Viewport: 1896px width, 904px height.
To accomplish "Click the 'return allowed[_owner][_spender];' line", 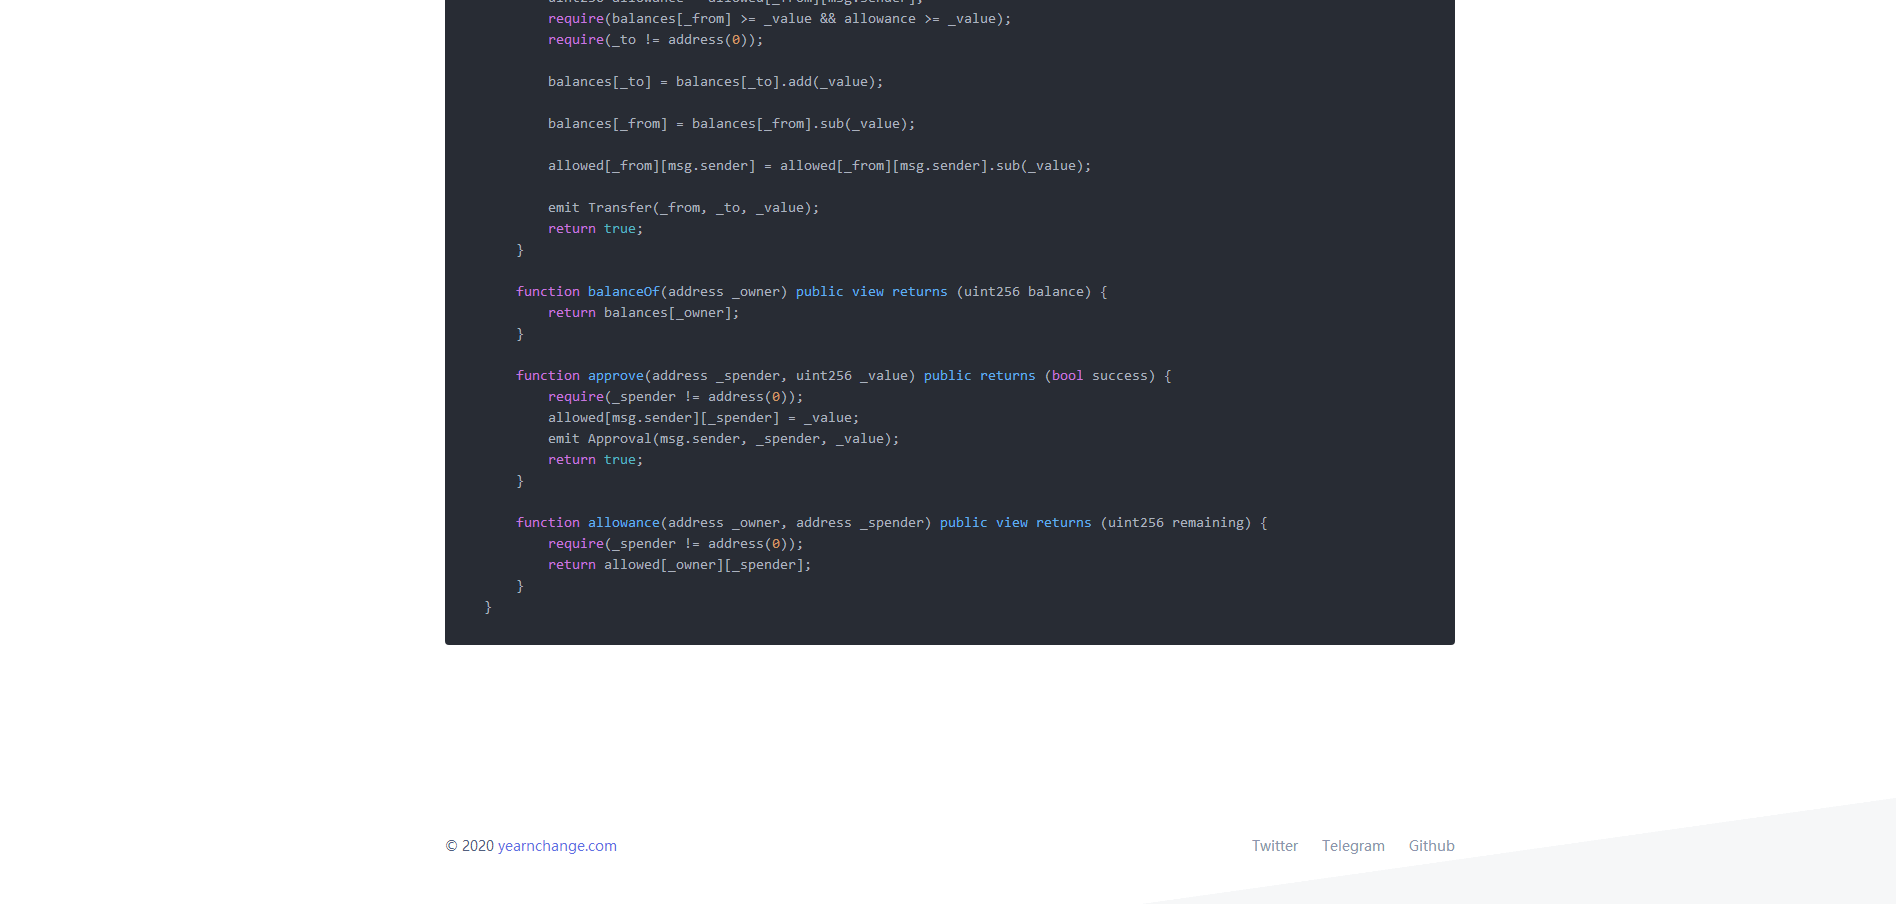I will pyautogui.click(x=679, y=565).
